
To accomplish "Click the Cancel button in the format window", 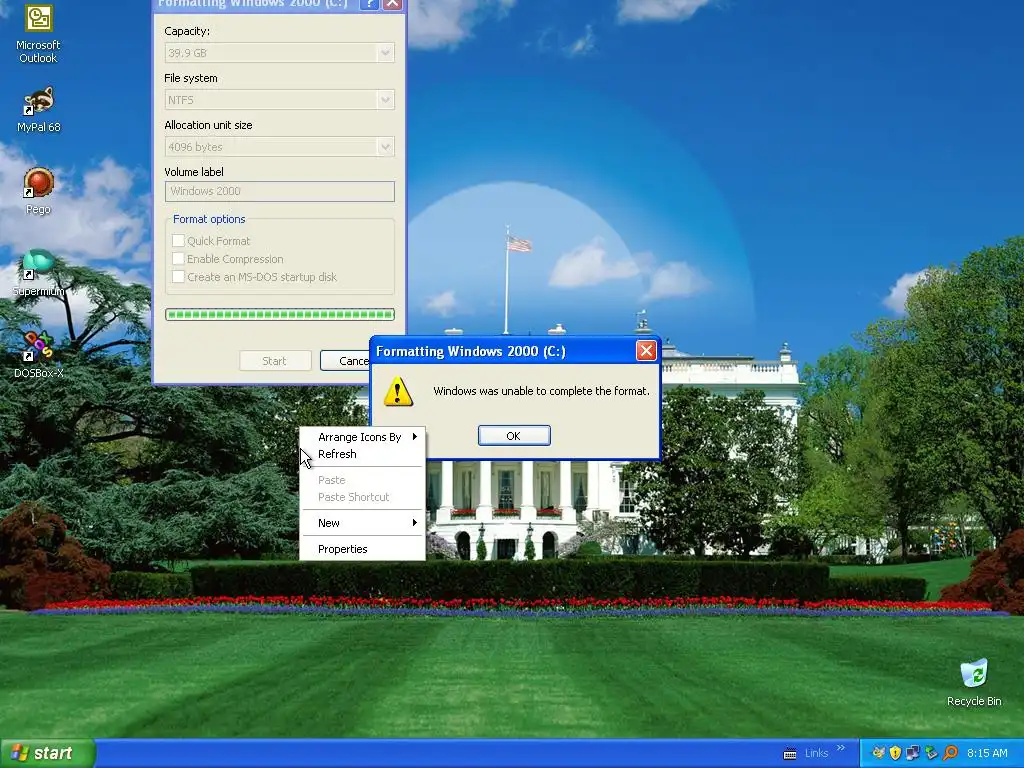I will point(345,361).
